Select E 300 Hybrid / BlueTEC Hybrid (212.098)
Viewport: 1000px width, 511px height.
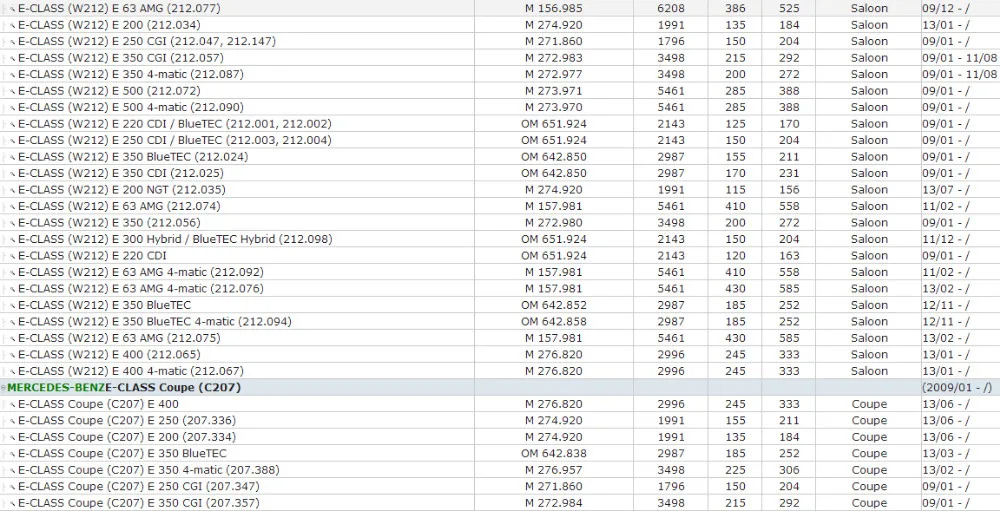click(175, 239)
